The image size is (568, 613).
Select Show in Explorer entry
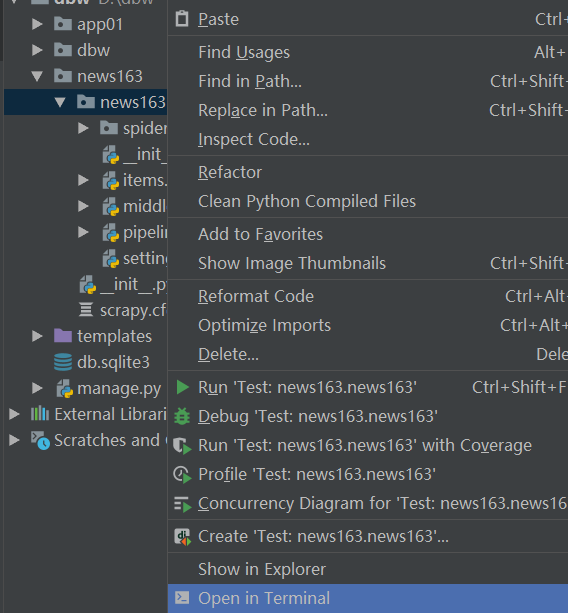pos(367,569)
